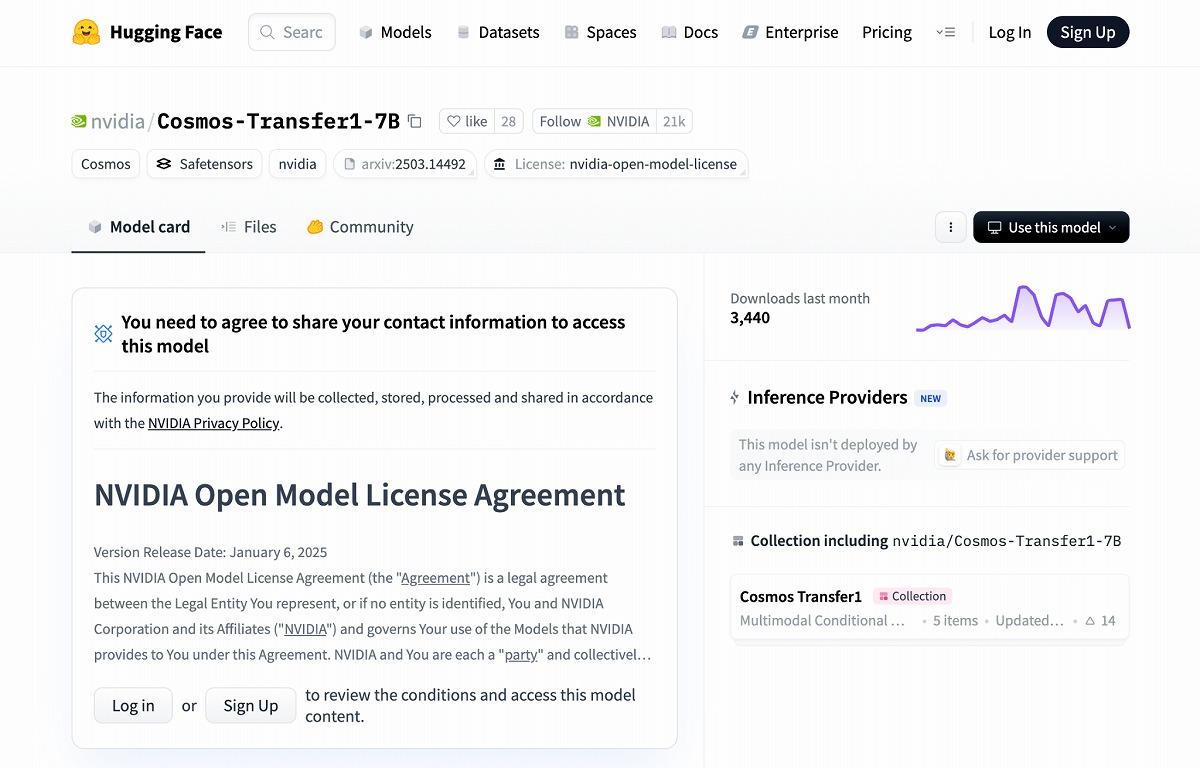Click the pink Collection badge
1200x768 pixels.
tap(912, 596)
